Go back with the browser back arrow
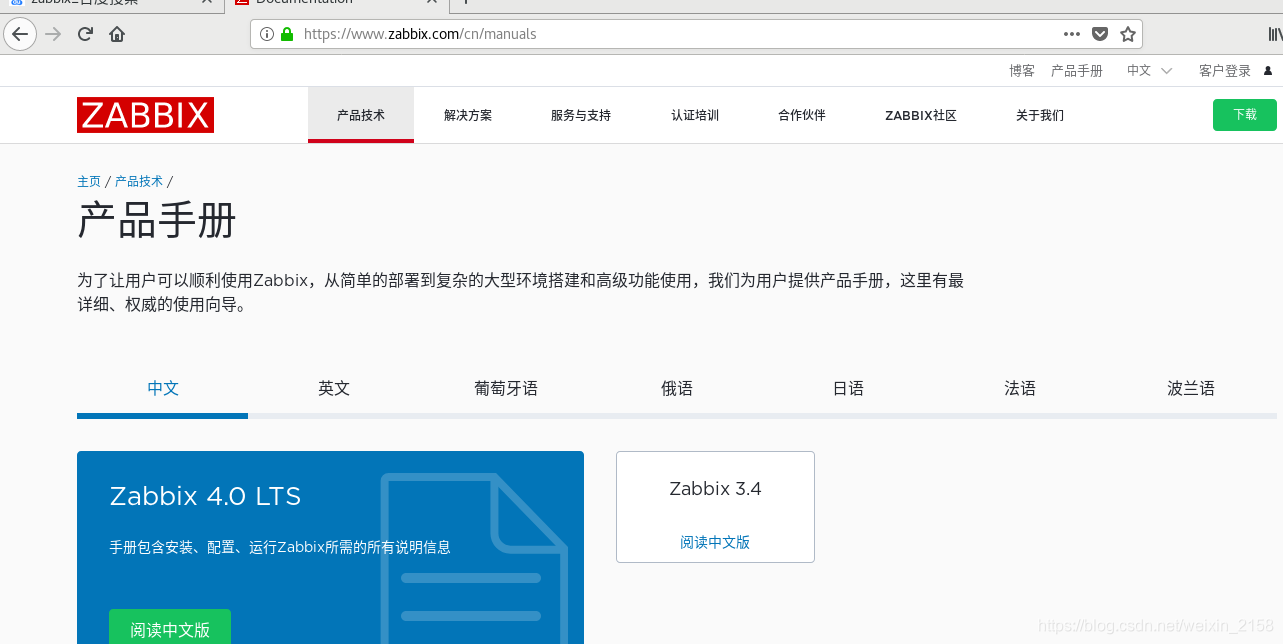Image resolution: width=1283 pixels, height=644 pixels. [20, 34]
